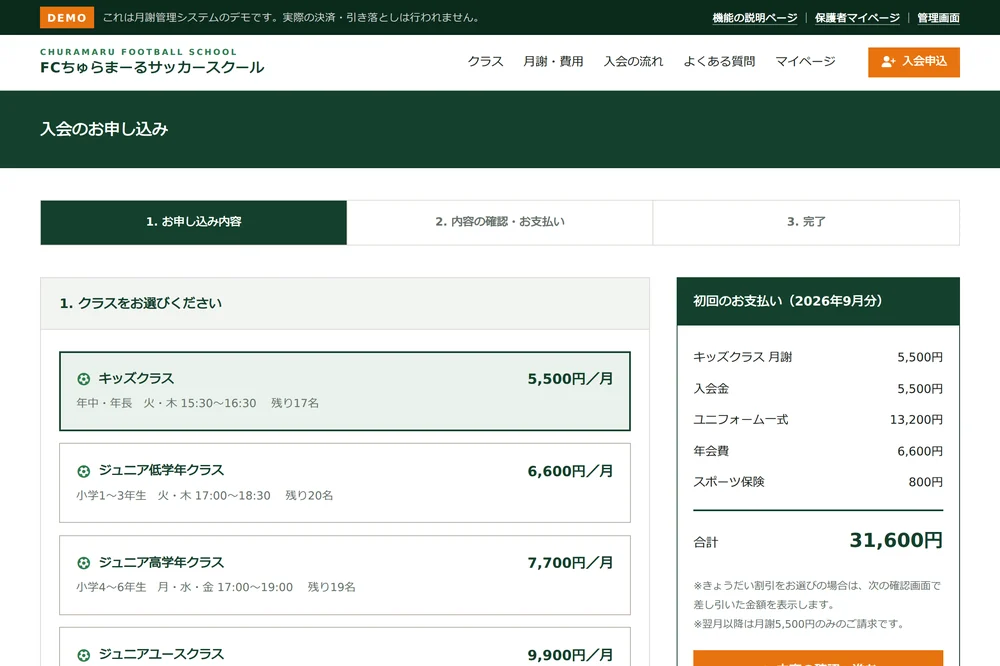Click the 残り17名 availability text
The width and height of the screenshot is (1000, 666).
coord(295,403)
